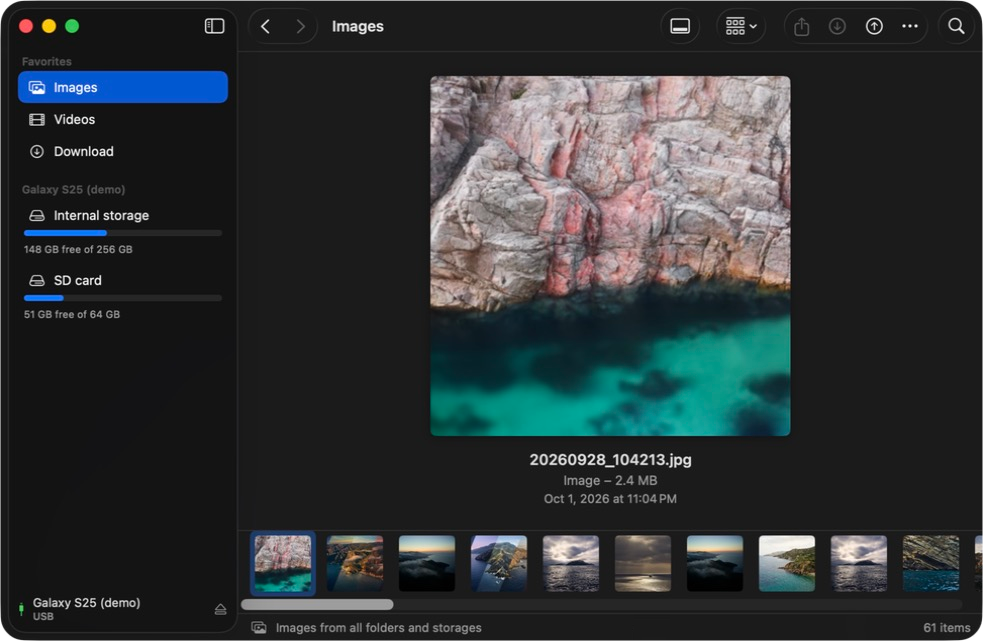
Task: Open Videos in the sidebar
Action: (x=123, y=119)
